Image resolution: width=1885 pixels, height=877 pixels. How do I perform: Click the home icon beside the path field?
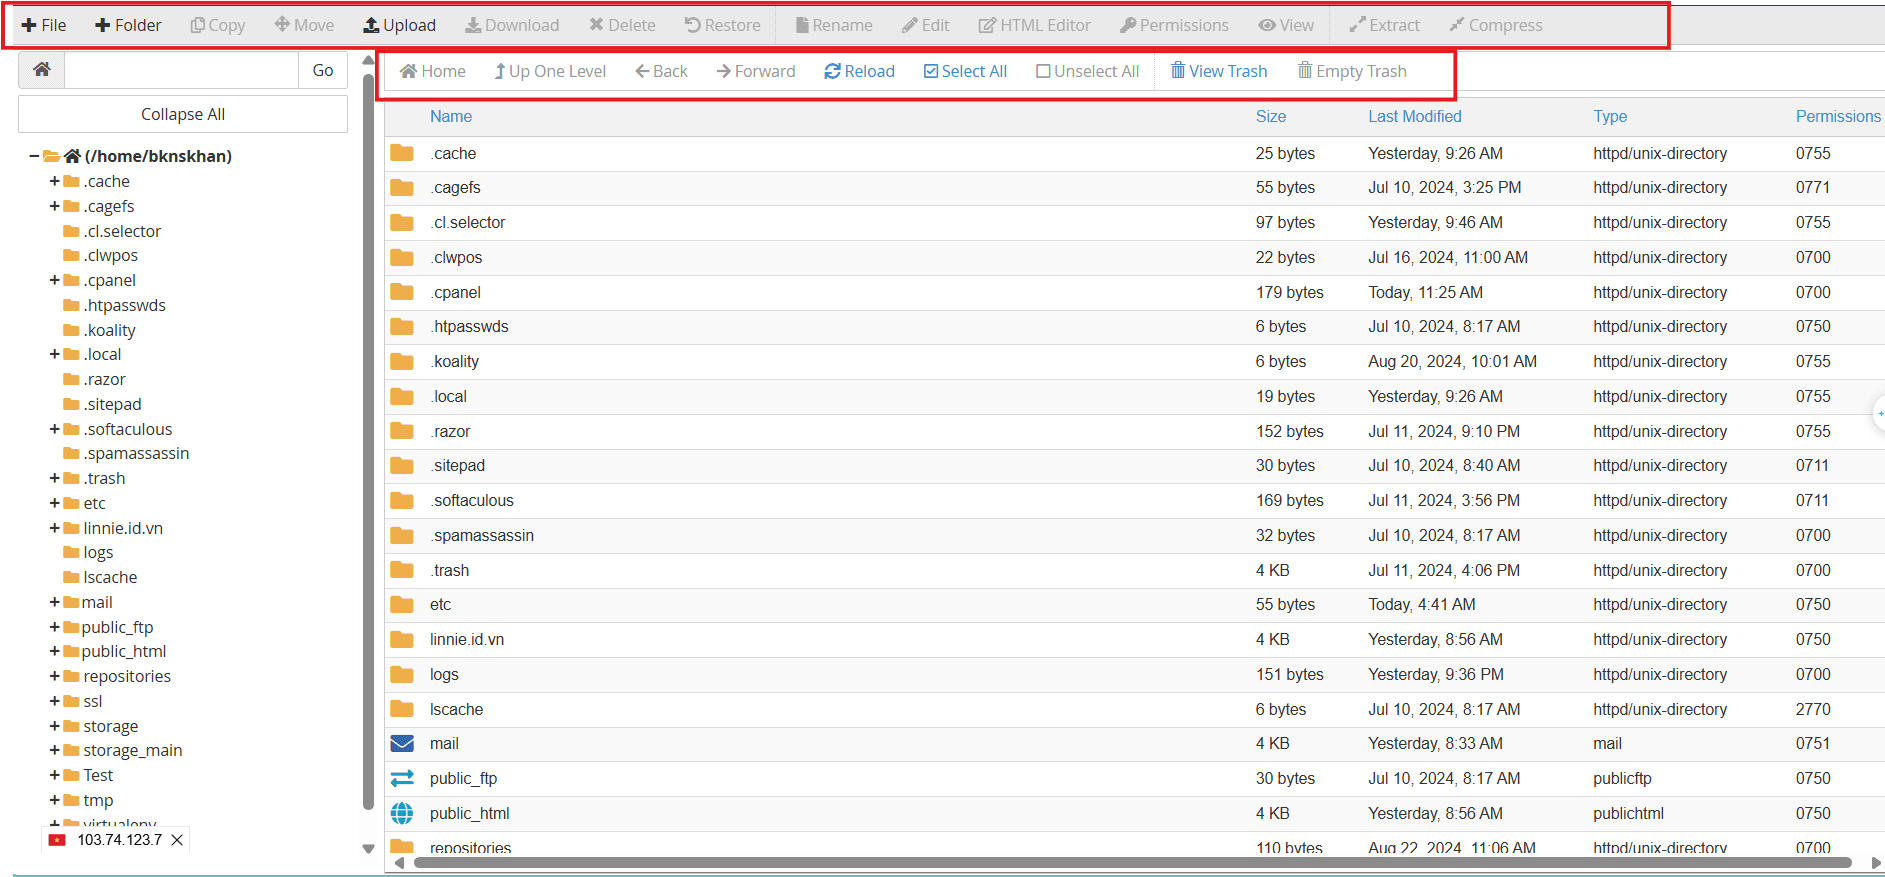coord(42,70)
